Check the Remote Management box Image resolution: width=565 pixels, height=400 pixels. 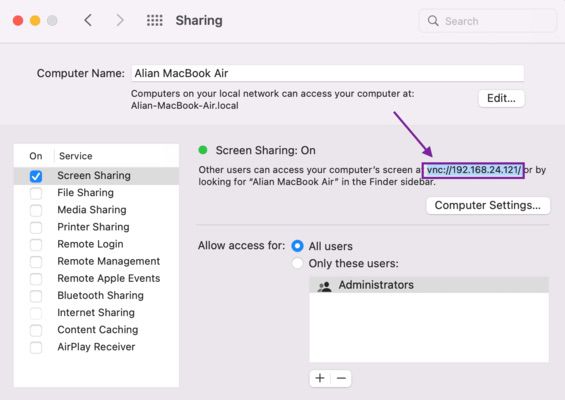tap(36, 262)
